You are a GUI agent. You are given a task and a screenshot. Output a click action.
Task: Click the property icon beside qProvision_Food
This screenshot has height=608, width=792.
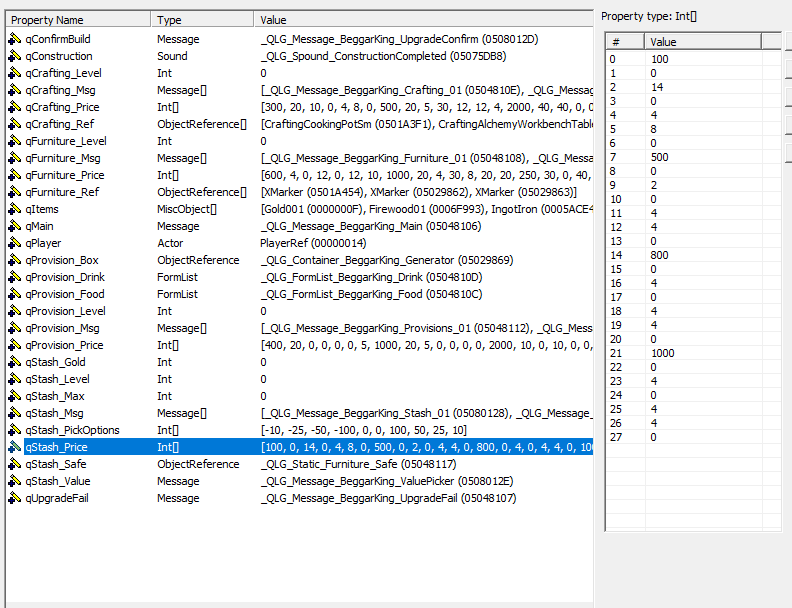(15, 294)
